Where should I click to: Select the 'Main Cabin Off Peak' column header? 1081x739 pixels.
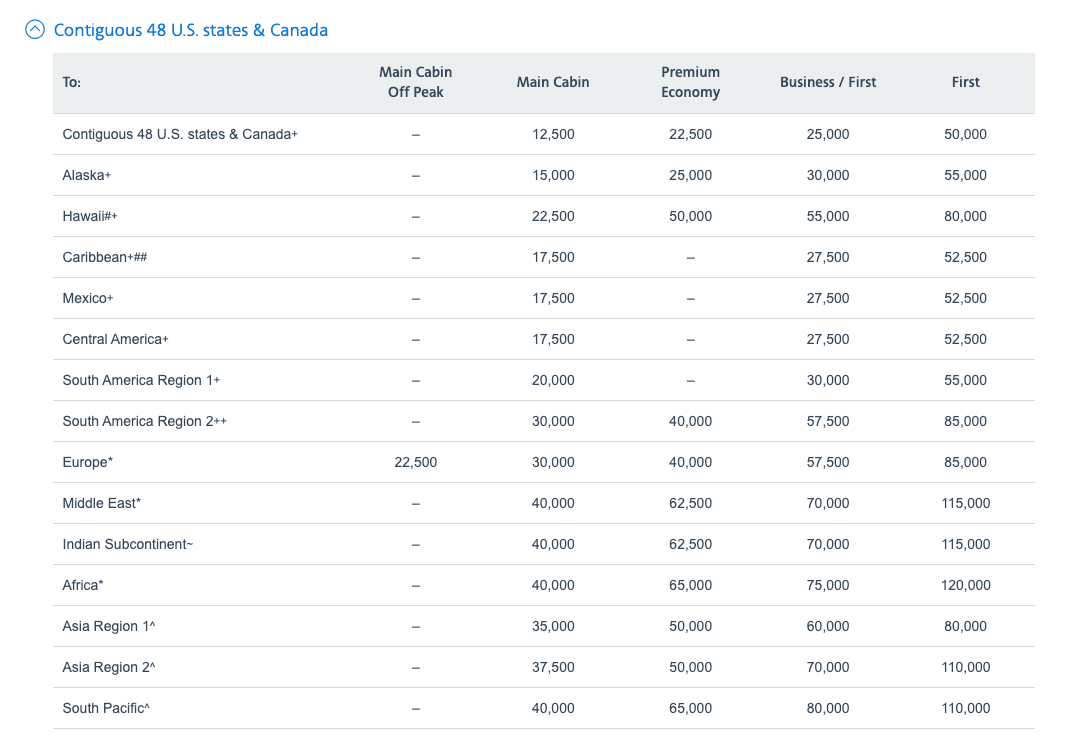point(415,82)
